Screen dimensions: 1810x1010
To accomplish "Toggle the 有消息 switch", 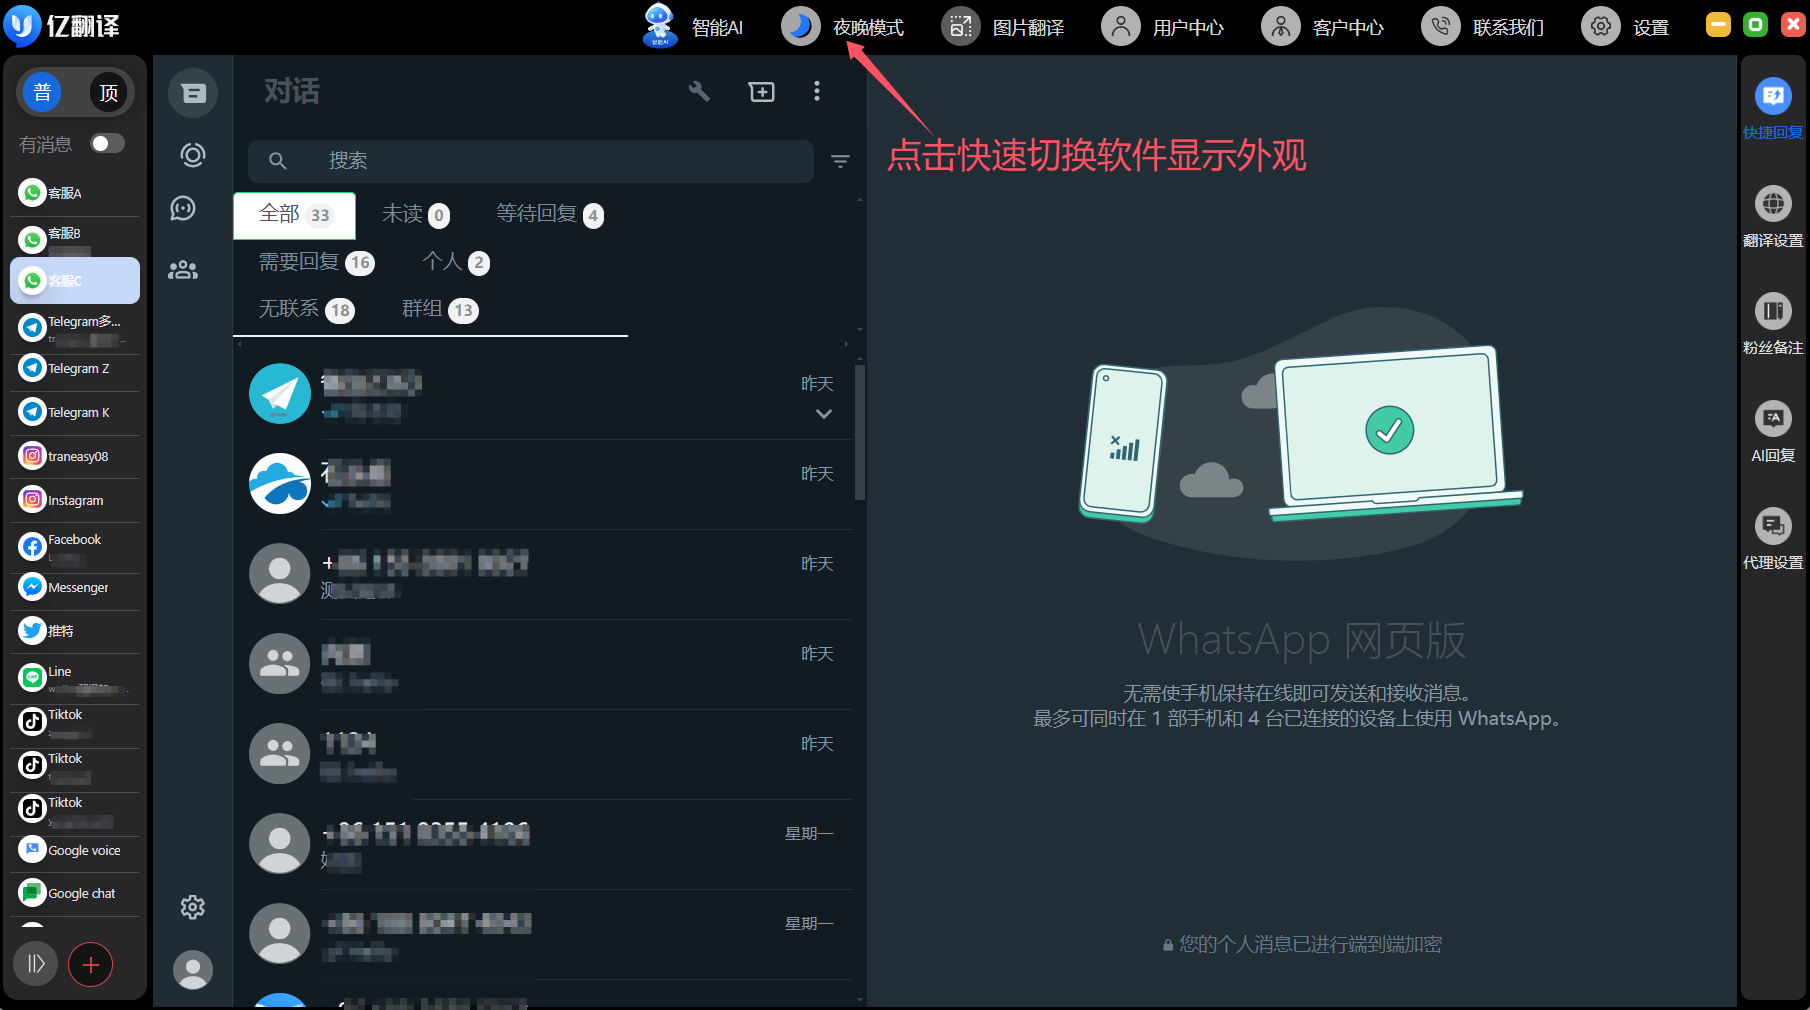I will pos(107,144).
